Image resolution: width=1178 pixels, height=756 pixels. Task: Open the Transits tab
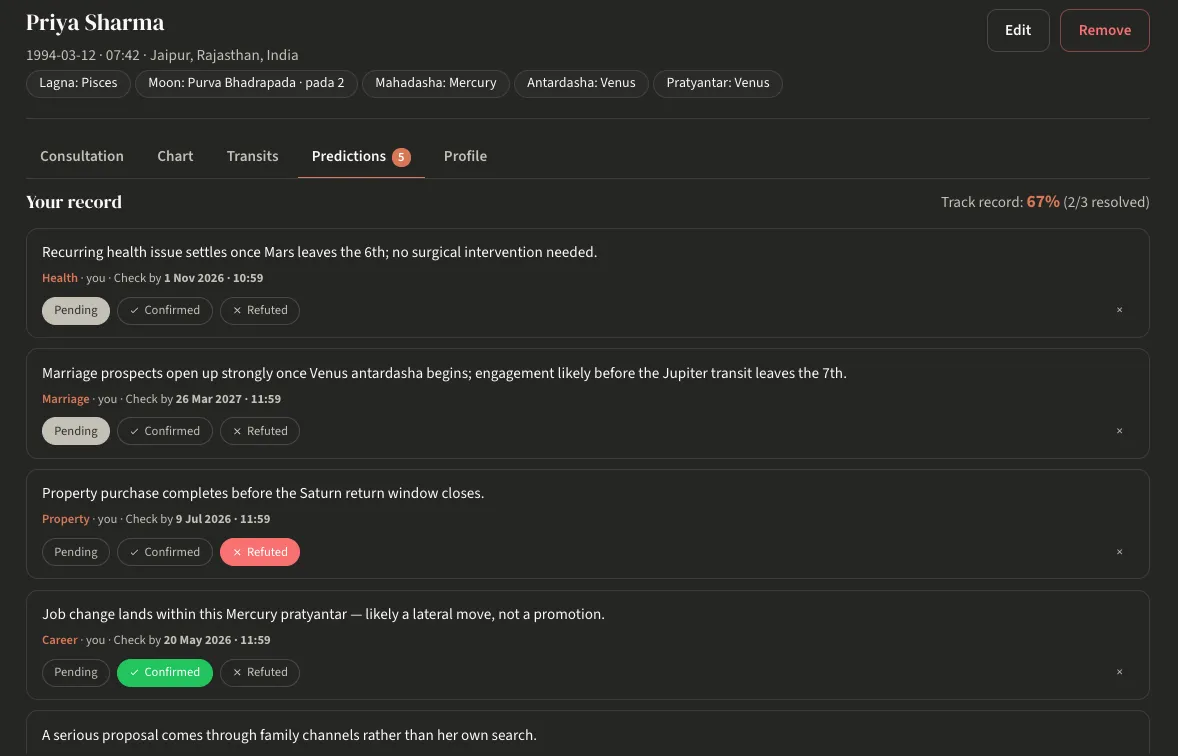[252, 156]
